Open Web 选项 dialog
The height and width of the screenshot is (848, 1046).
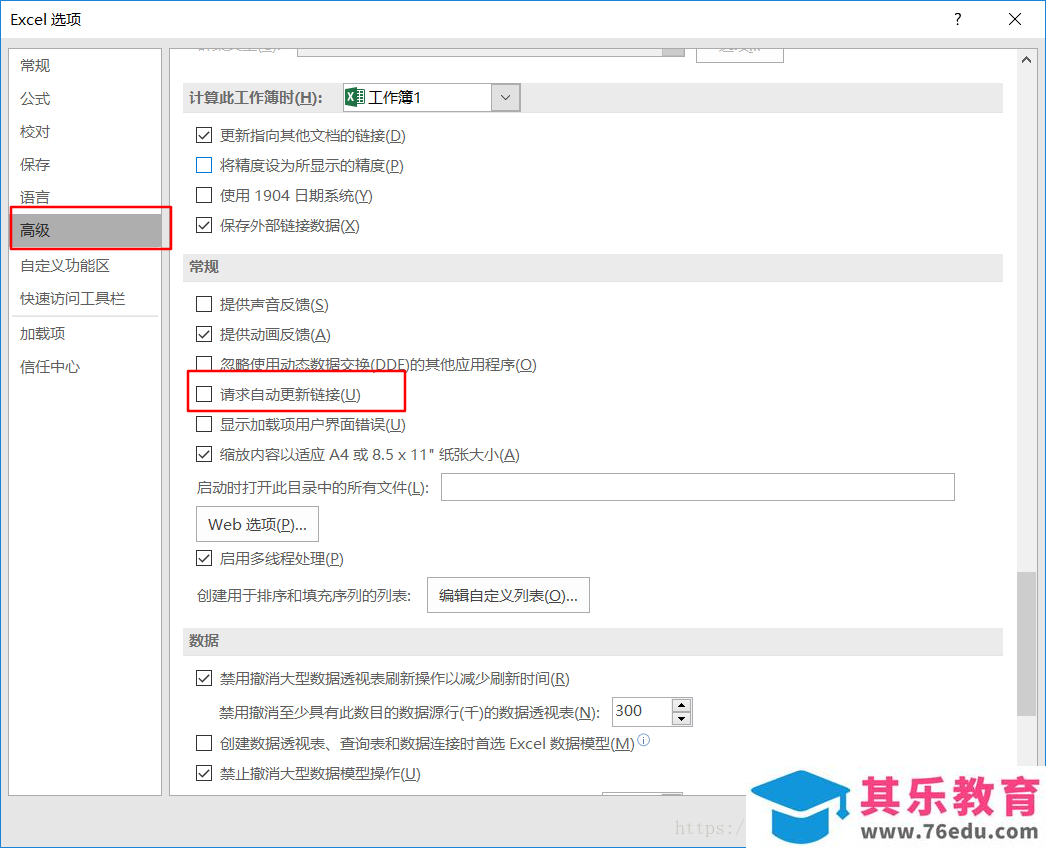pos(257,524)
